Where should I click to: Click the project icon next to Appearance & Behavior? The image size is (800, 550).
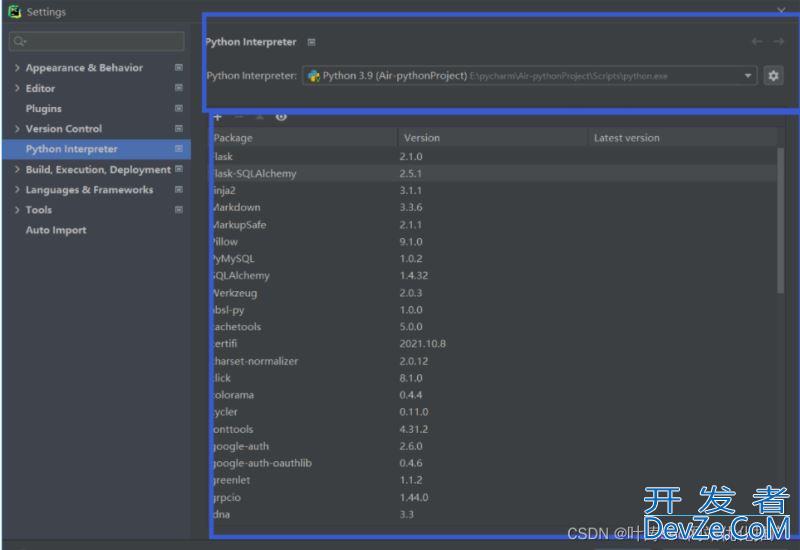[x=179, y=67]
